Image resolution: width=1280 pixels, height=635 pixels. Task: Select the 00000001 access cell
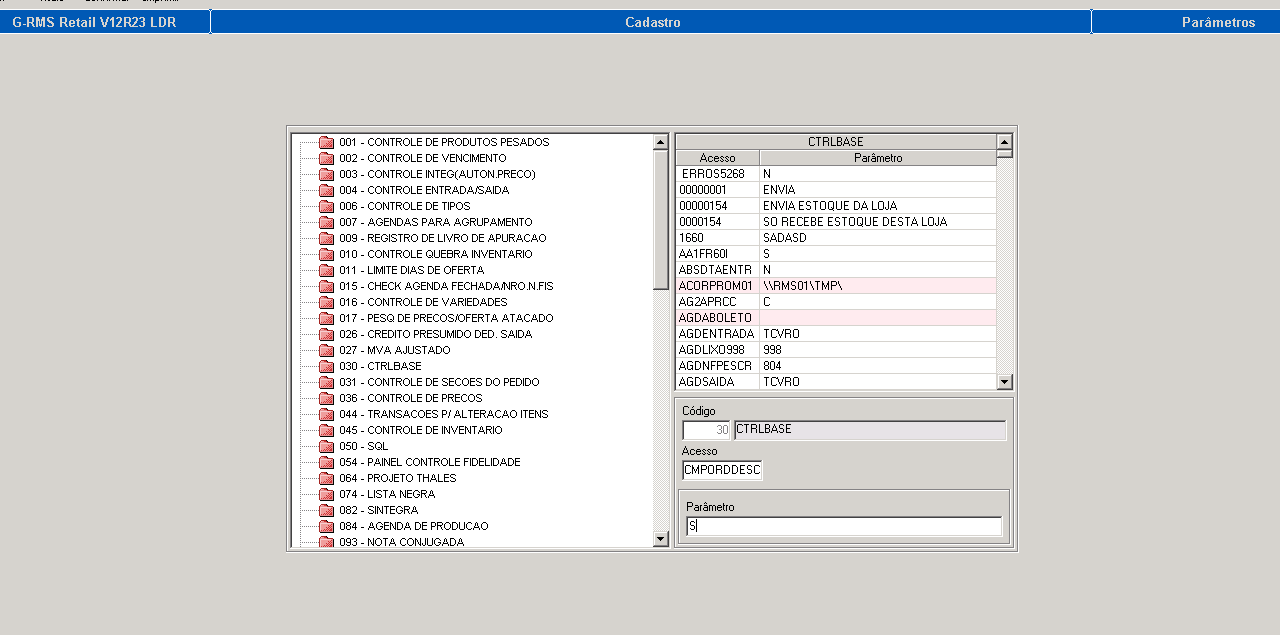click(x=717, y=190)
